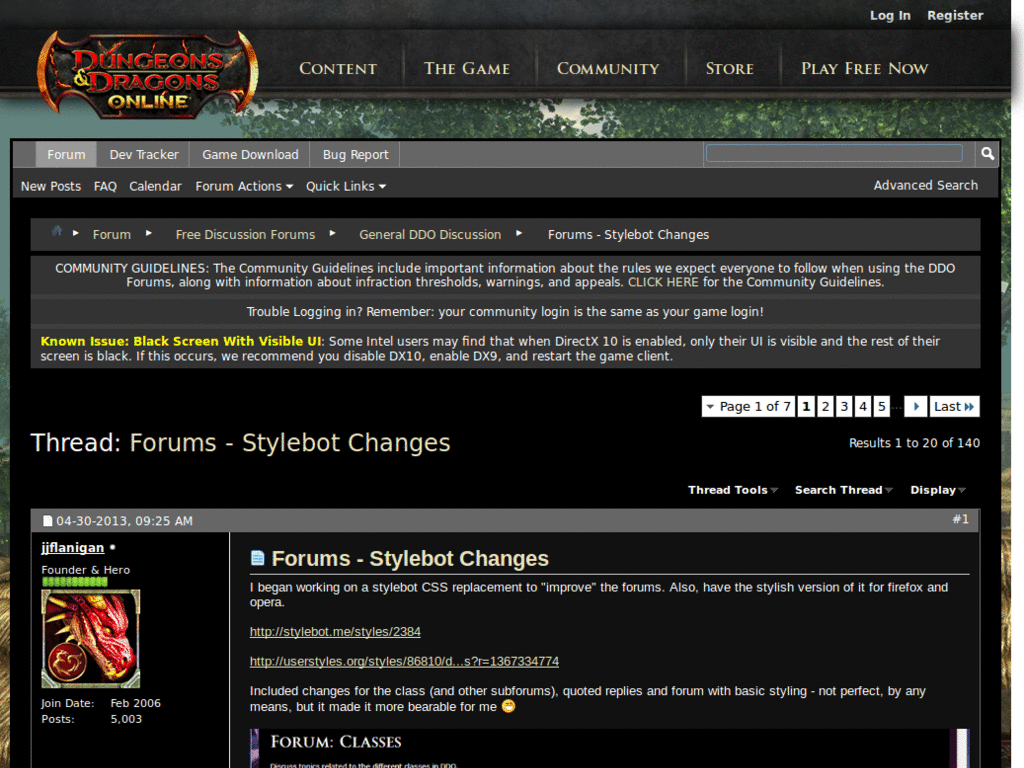The image size is (1024, 768).
Task: Click inside the forum search field
Action: tap(834, 153)
